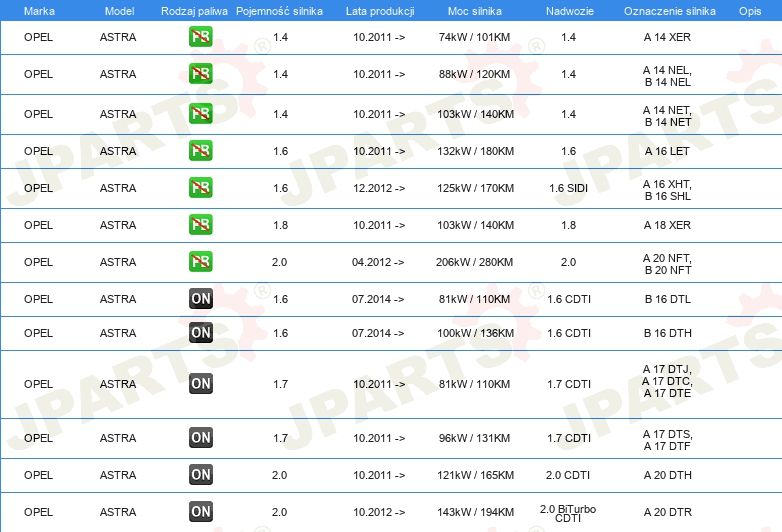Click the ON icon in the 2.0 BiTurbo CDTI row
The image size is (782, 532).
click(201, 512)
